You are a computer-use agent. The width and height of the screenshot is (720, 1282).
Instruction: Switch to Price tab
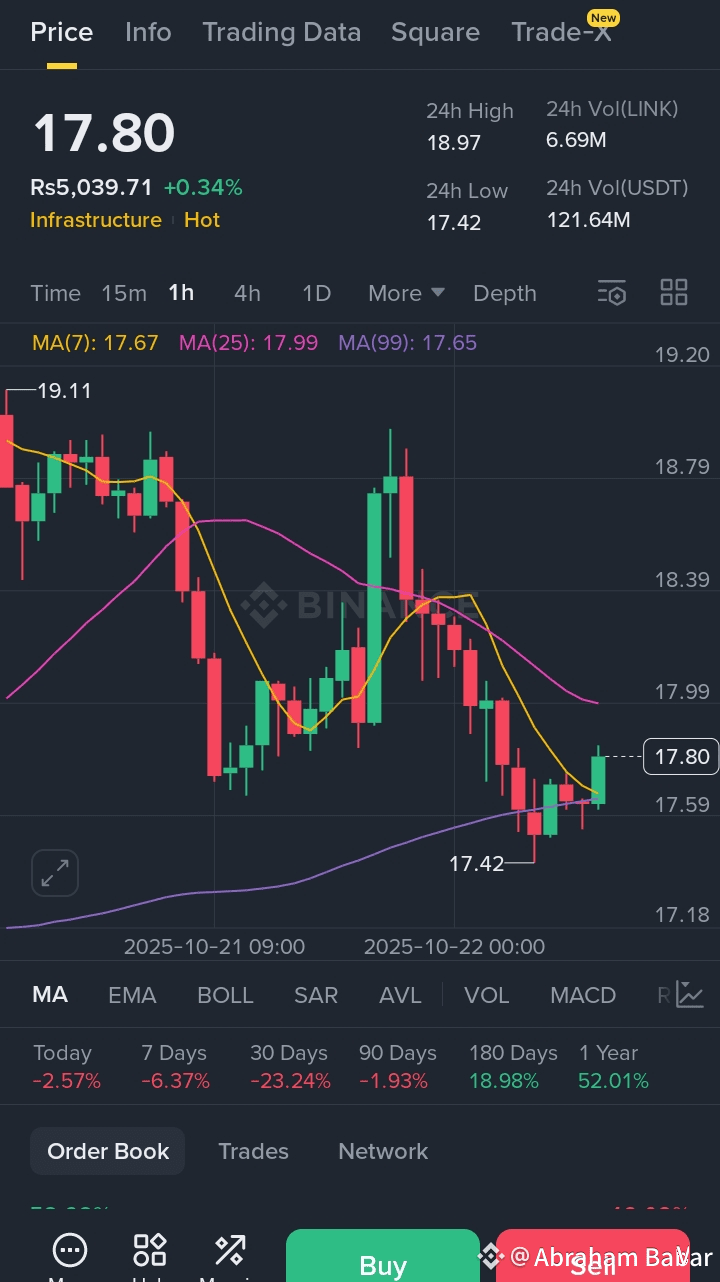[62, 32]
